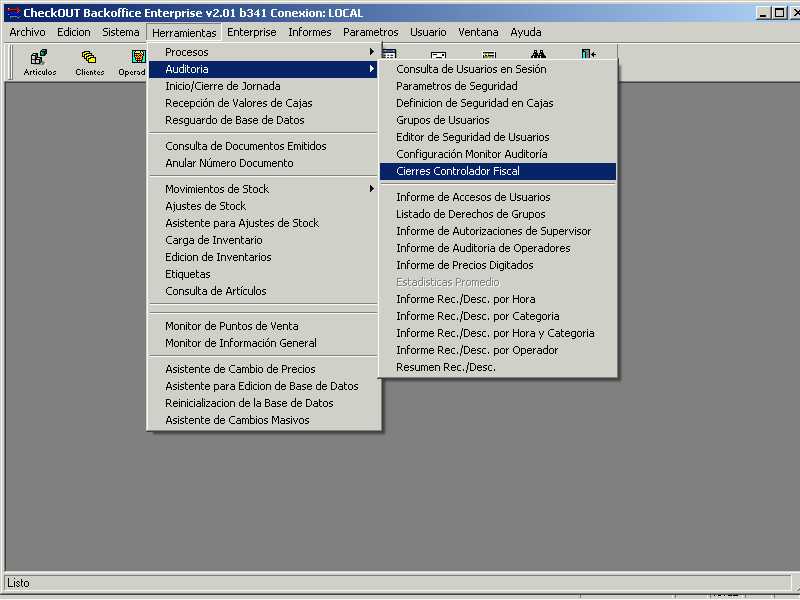This screenshot has width=800, height=600.
Task: Click the exit door toolbar icon
Action: tap(588, 54)
